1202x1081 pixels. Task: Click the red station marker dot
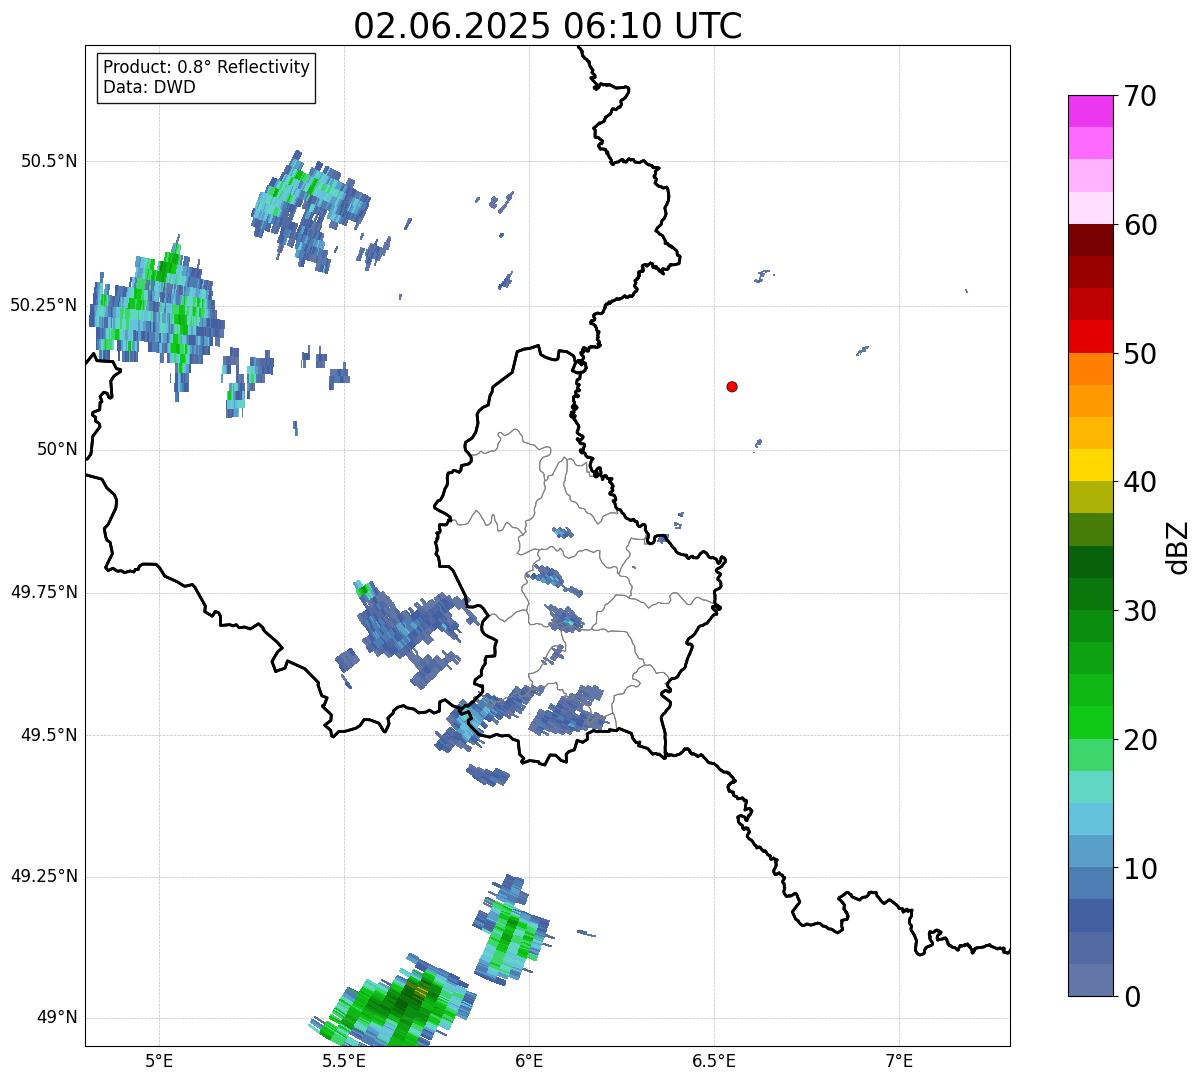tap(732, 387)
